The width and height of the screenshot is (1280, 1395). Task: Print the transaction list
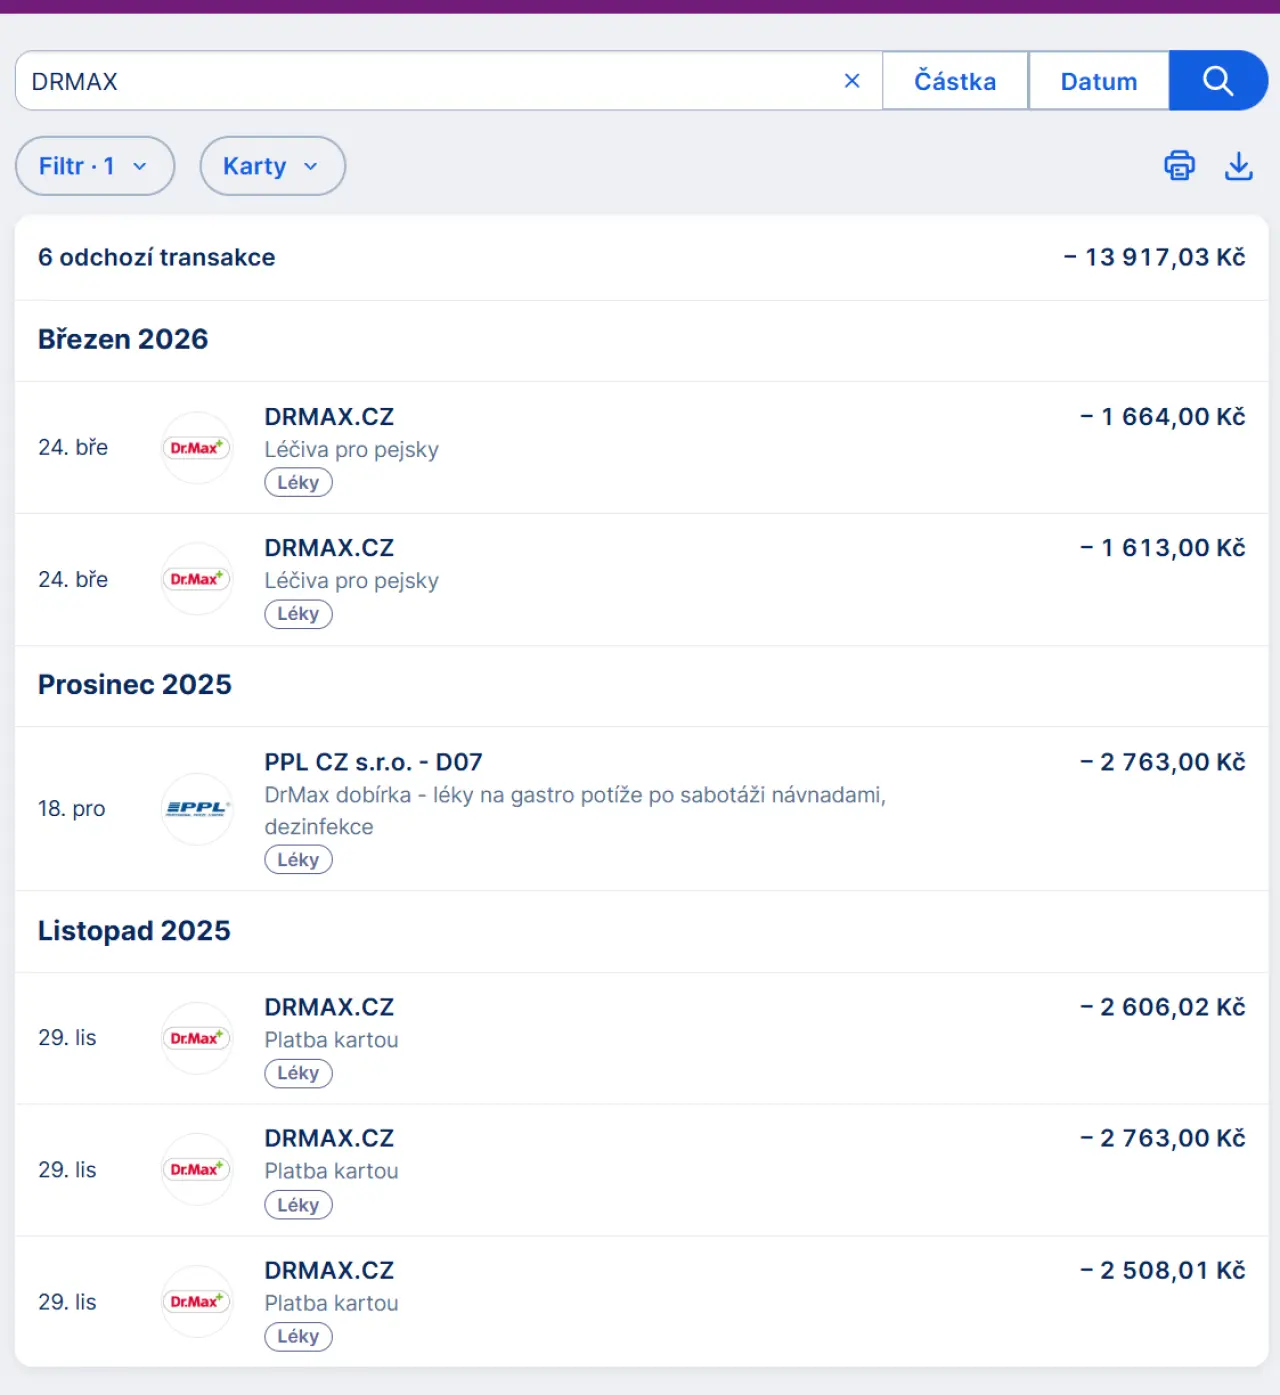pyautogui.click(x=1180, y=165)
